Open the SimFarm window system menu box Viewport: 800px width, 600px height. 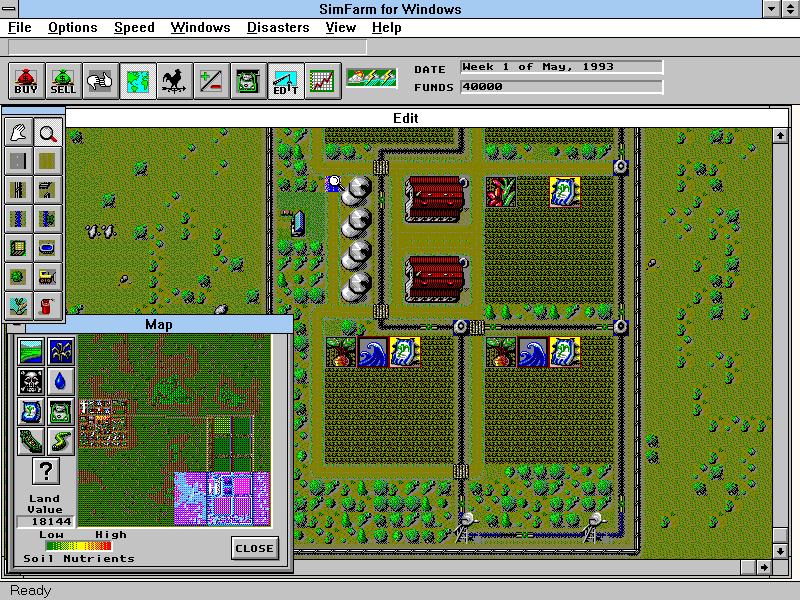(x=9, y=8)
